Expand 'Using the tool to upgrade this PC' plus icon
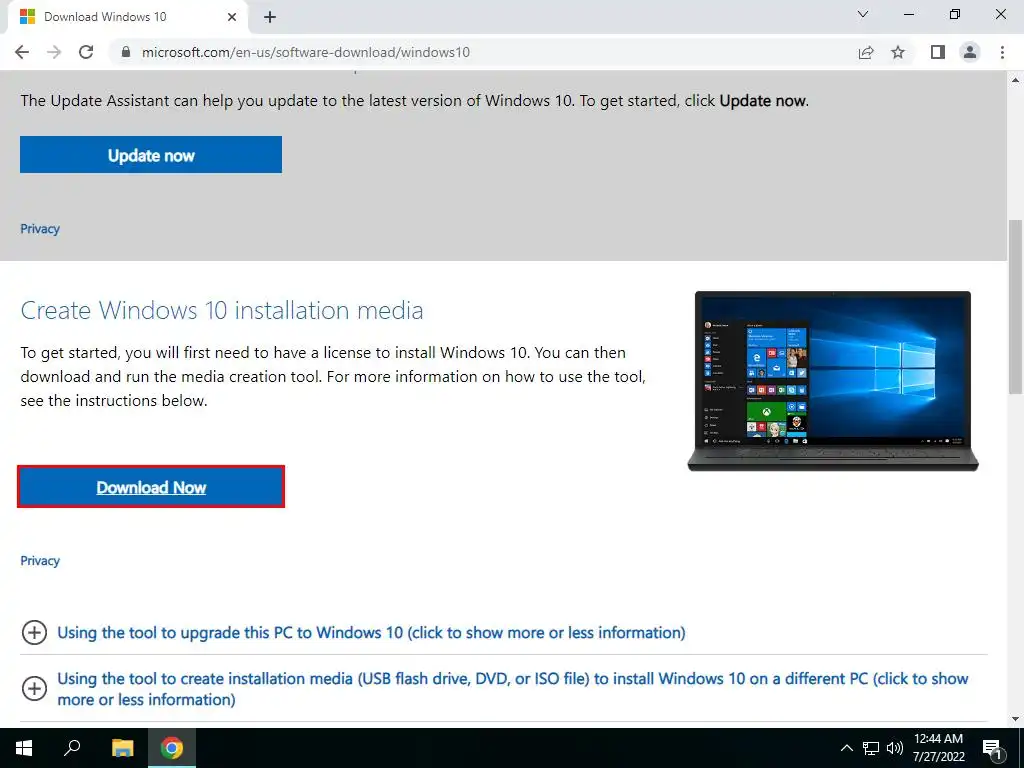Viewport: 1024px width, 768px height. coord(34,632)
